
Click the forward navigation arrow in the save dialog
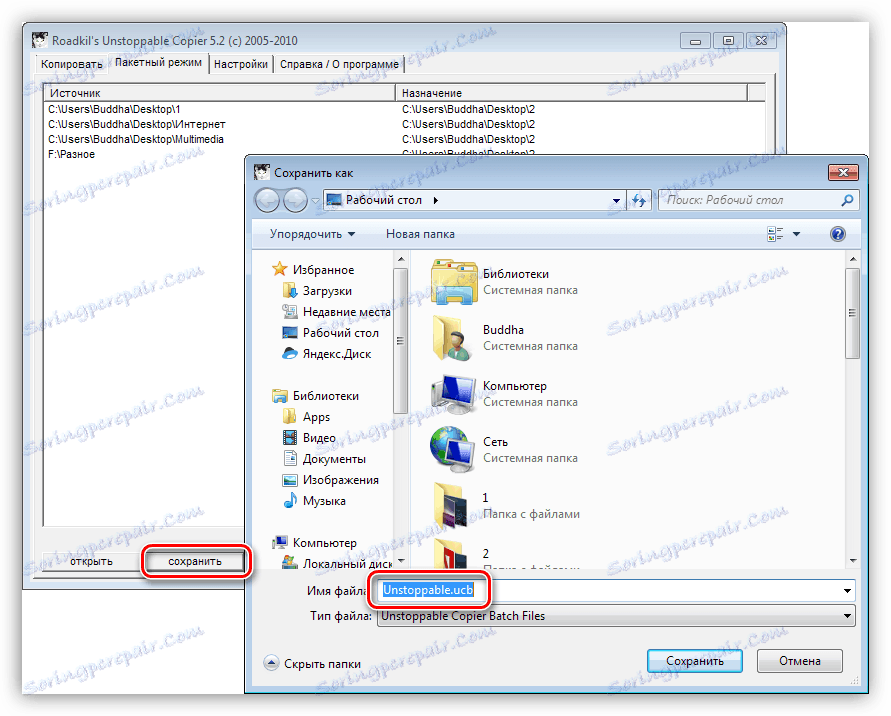click(x=295, y=201)
